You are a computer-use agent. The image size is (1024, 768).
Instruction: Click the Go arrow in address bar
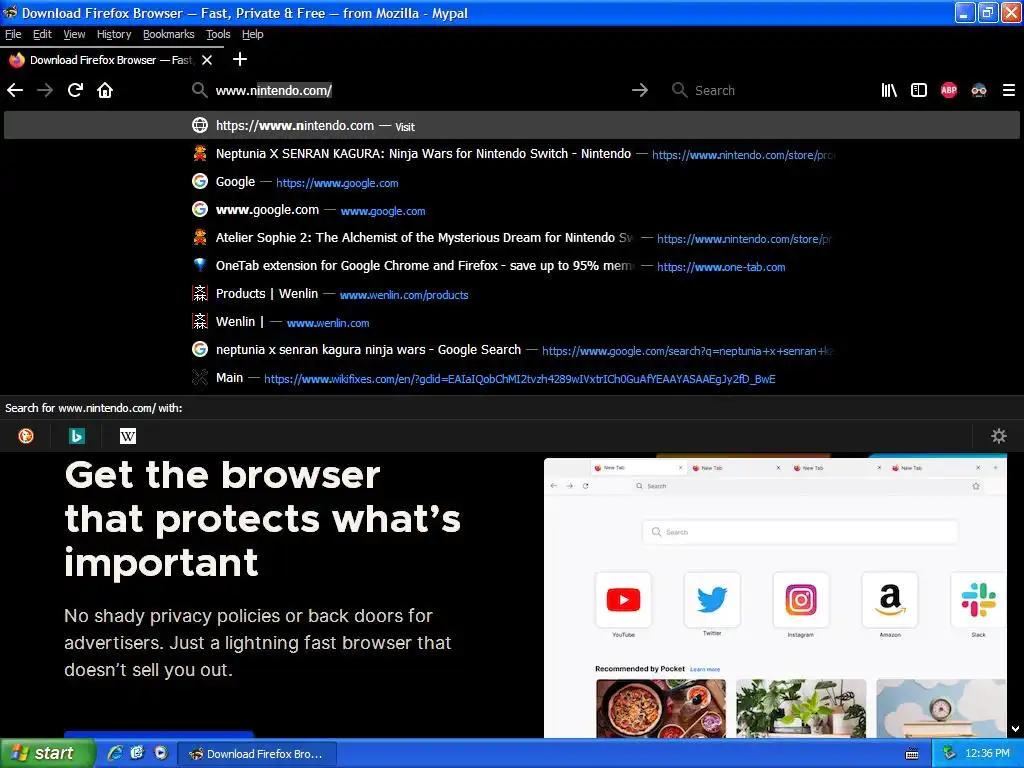(x=640, y=90)
